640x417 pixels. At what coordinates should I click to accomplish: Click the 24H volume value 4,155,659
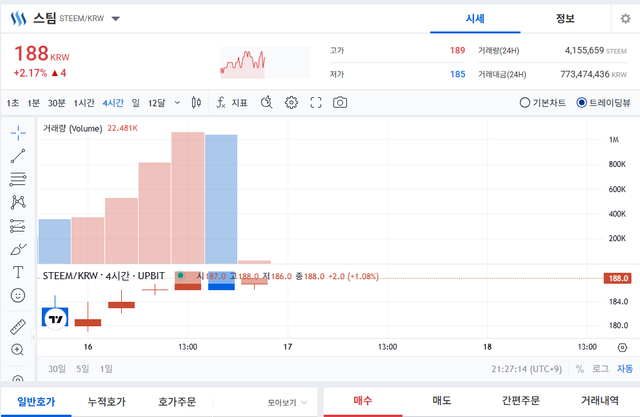[x=584, y=50]
